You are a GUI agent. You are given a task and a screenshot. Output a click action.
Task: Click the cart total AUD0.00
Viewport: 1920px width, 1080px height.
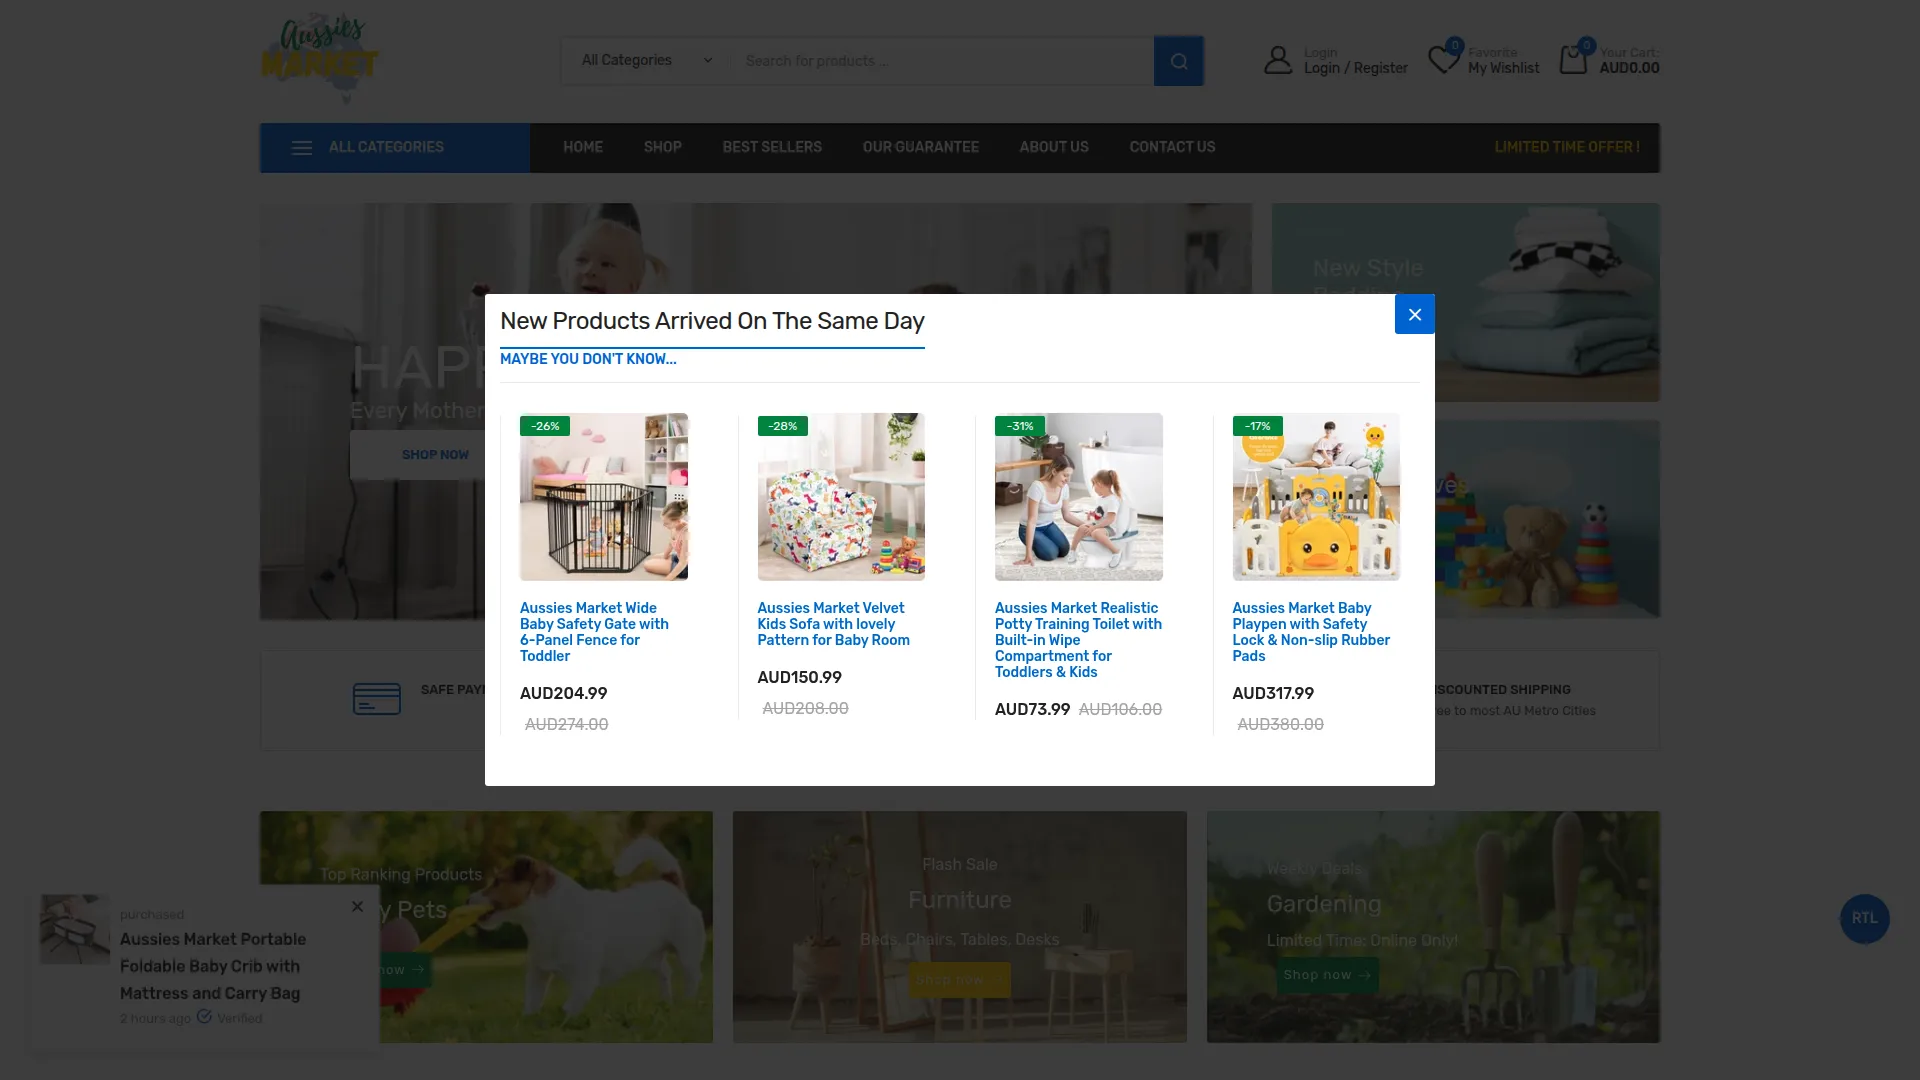[x=1629, y=68]
